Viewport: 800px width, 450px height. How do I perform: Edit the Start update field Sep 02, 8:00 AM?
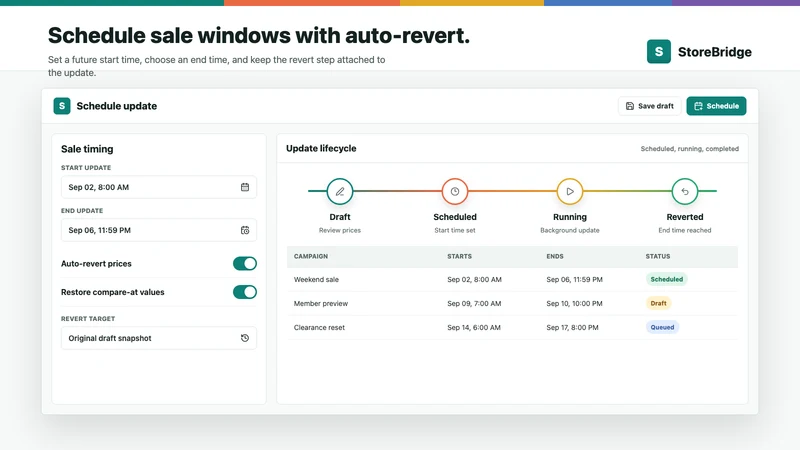(x=159, y=187)
